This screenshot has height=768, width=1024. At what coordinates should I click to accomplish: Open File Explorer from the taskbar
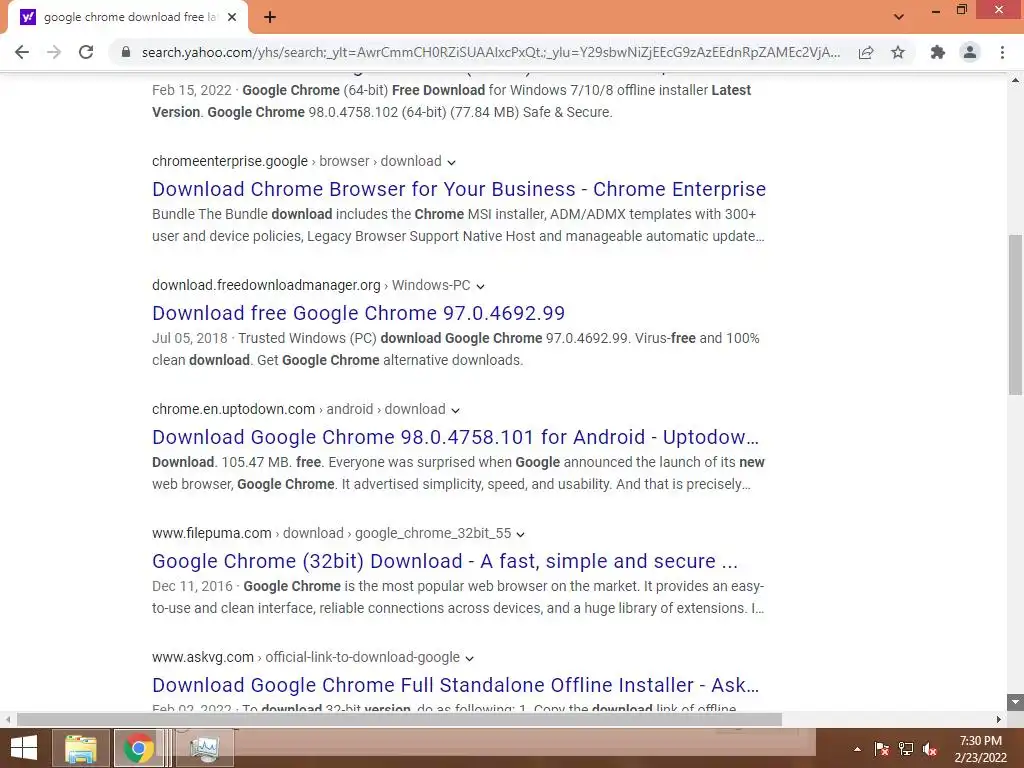[x=81, y=748]
